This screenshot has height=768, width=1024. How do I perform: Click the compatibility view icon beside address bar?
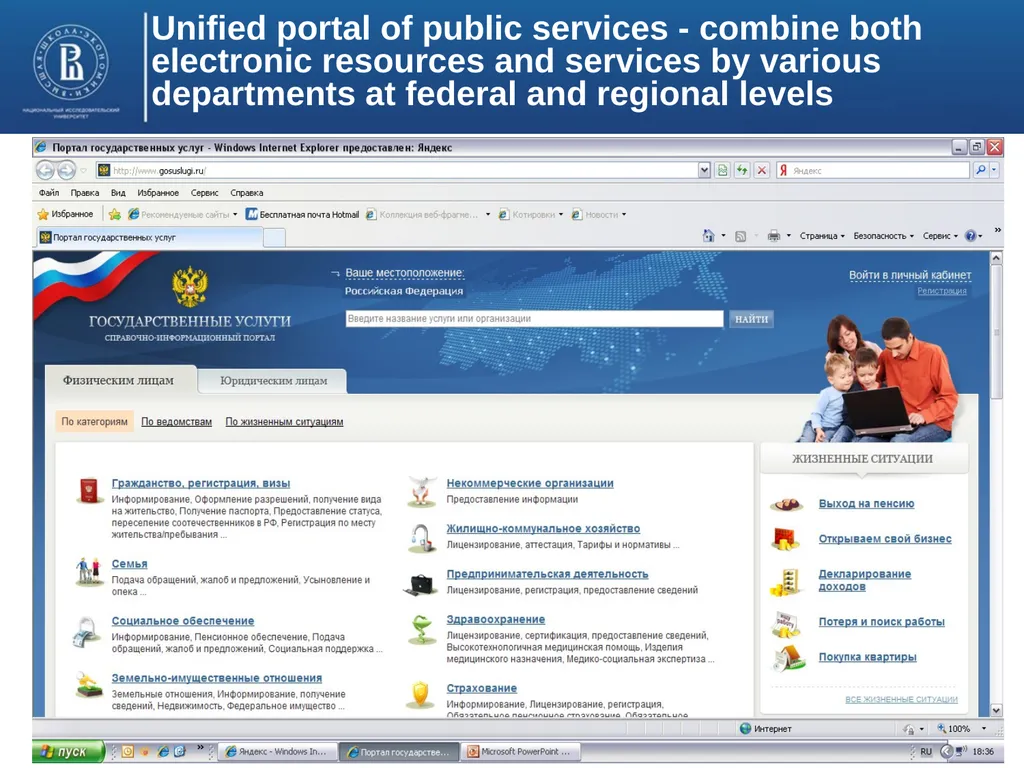(x=722, y=170)
